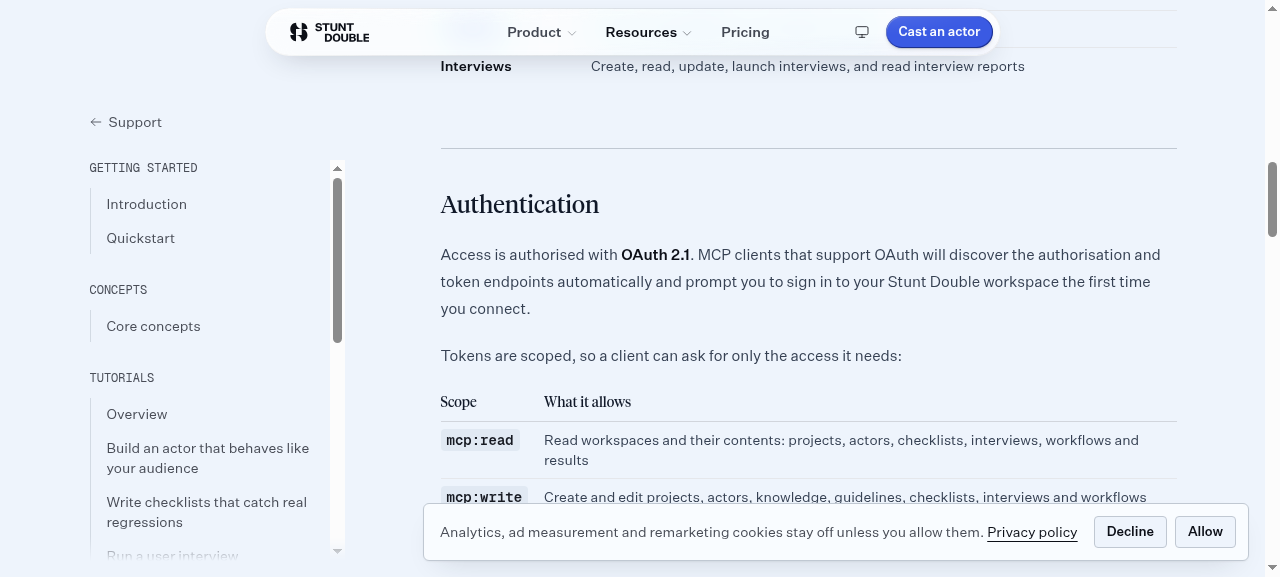Click the Authentication heading
Viewport: 1280px width, 577px height.
click(x=520, y=204)
